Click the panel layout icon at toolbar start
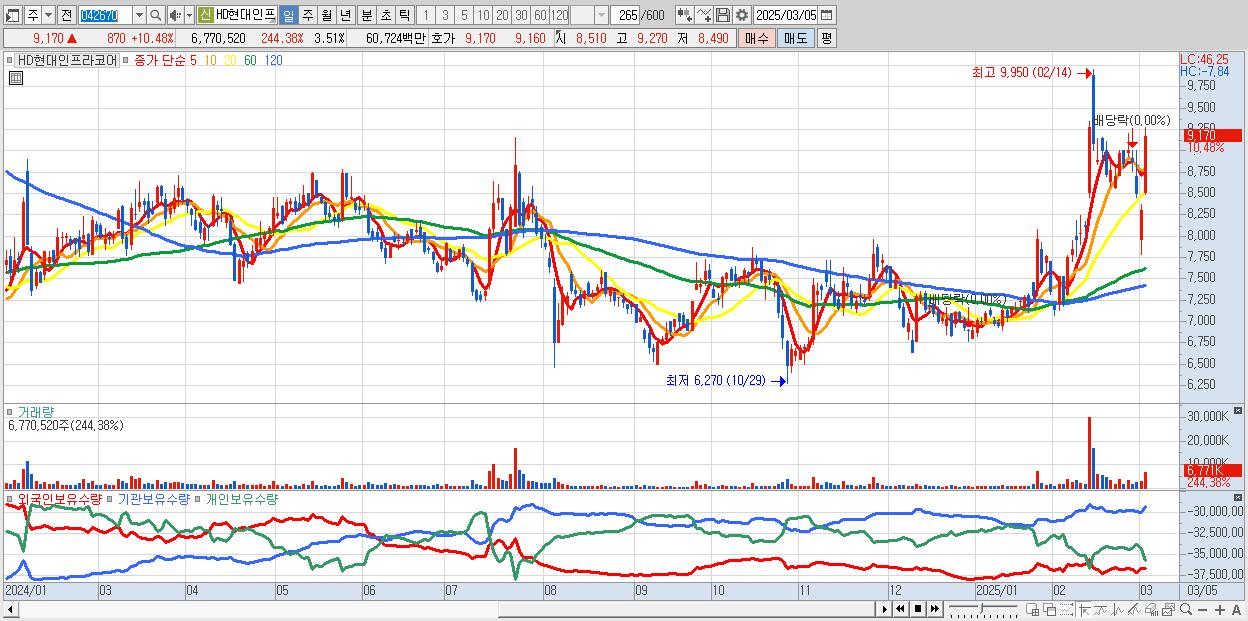1248x621 pixels. [12, 16]
